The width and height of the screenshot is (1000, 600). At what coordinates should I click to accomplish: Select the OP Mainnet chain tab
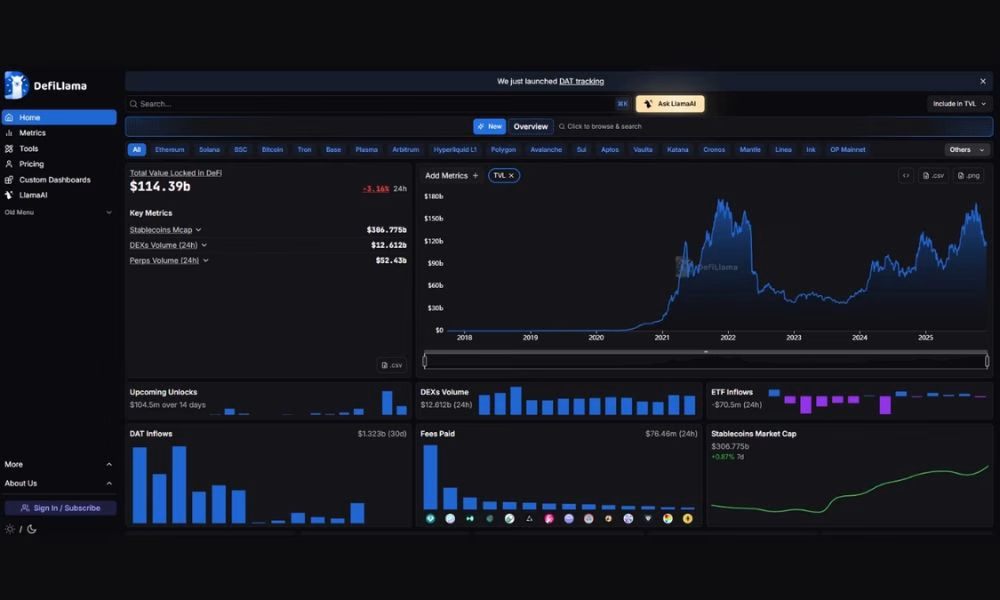(x=848, y=150)
